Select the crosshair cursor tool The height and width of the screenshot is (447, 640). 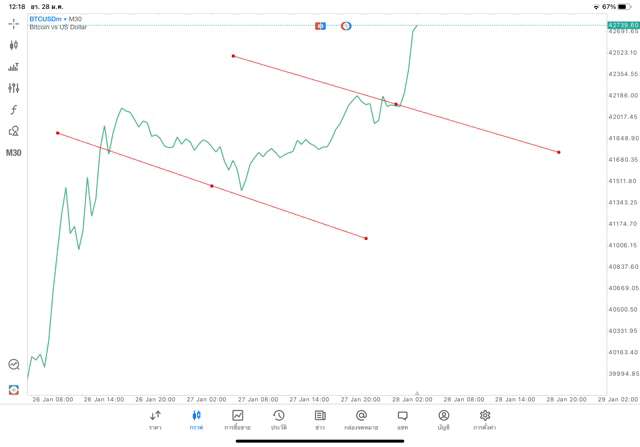tap(14, 23)
